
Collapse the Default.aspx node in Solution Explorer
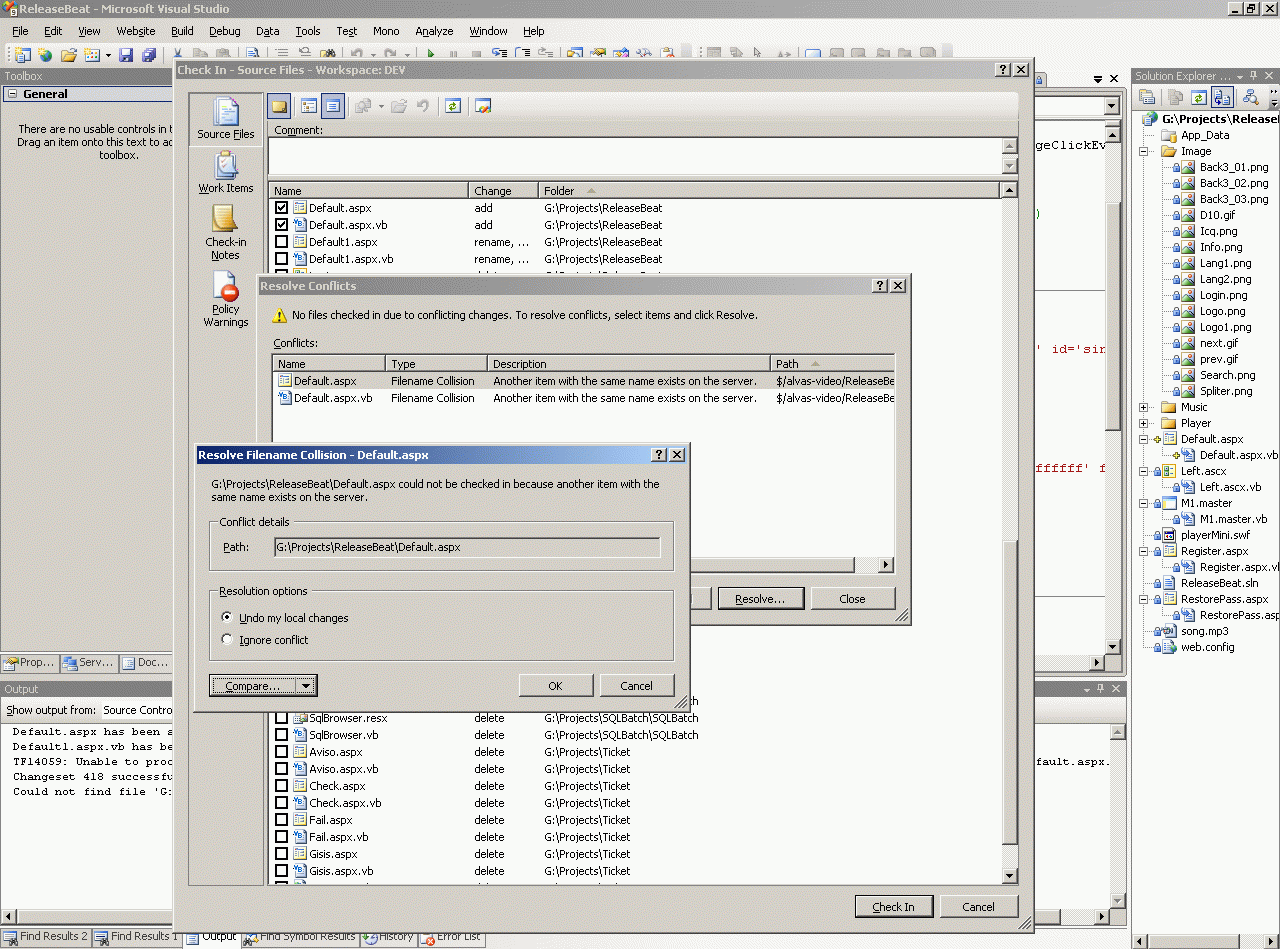pos(1144,439)
